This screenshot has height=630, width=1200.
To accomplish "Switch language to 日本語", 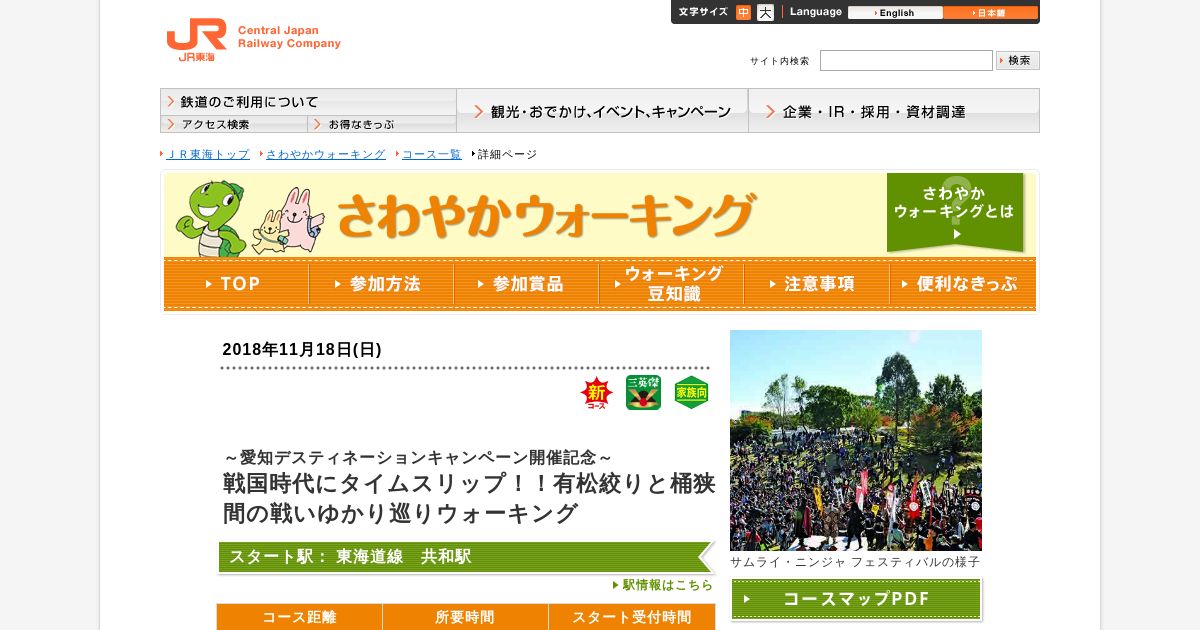I will click(990, 13).
